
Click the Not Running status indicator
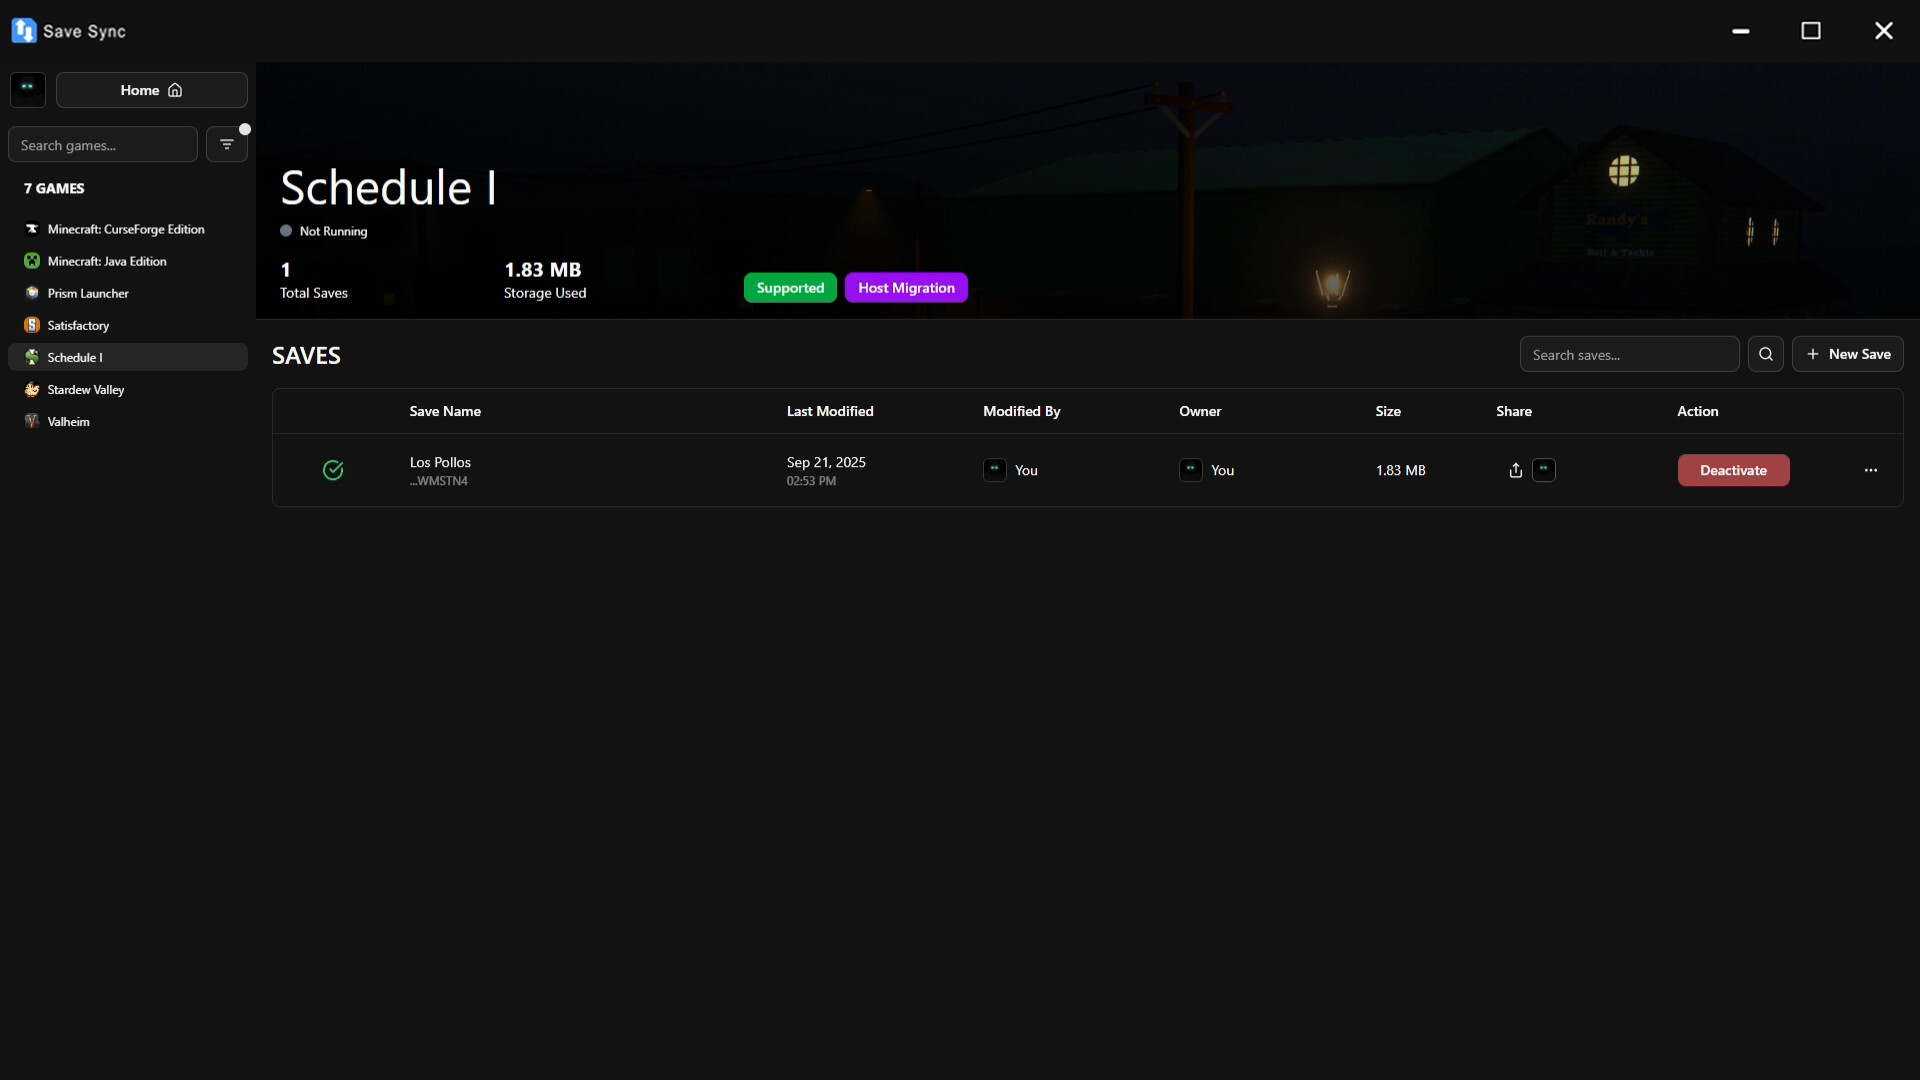coord(322,231)
